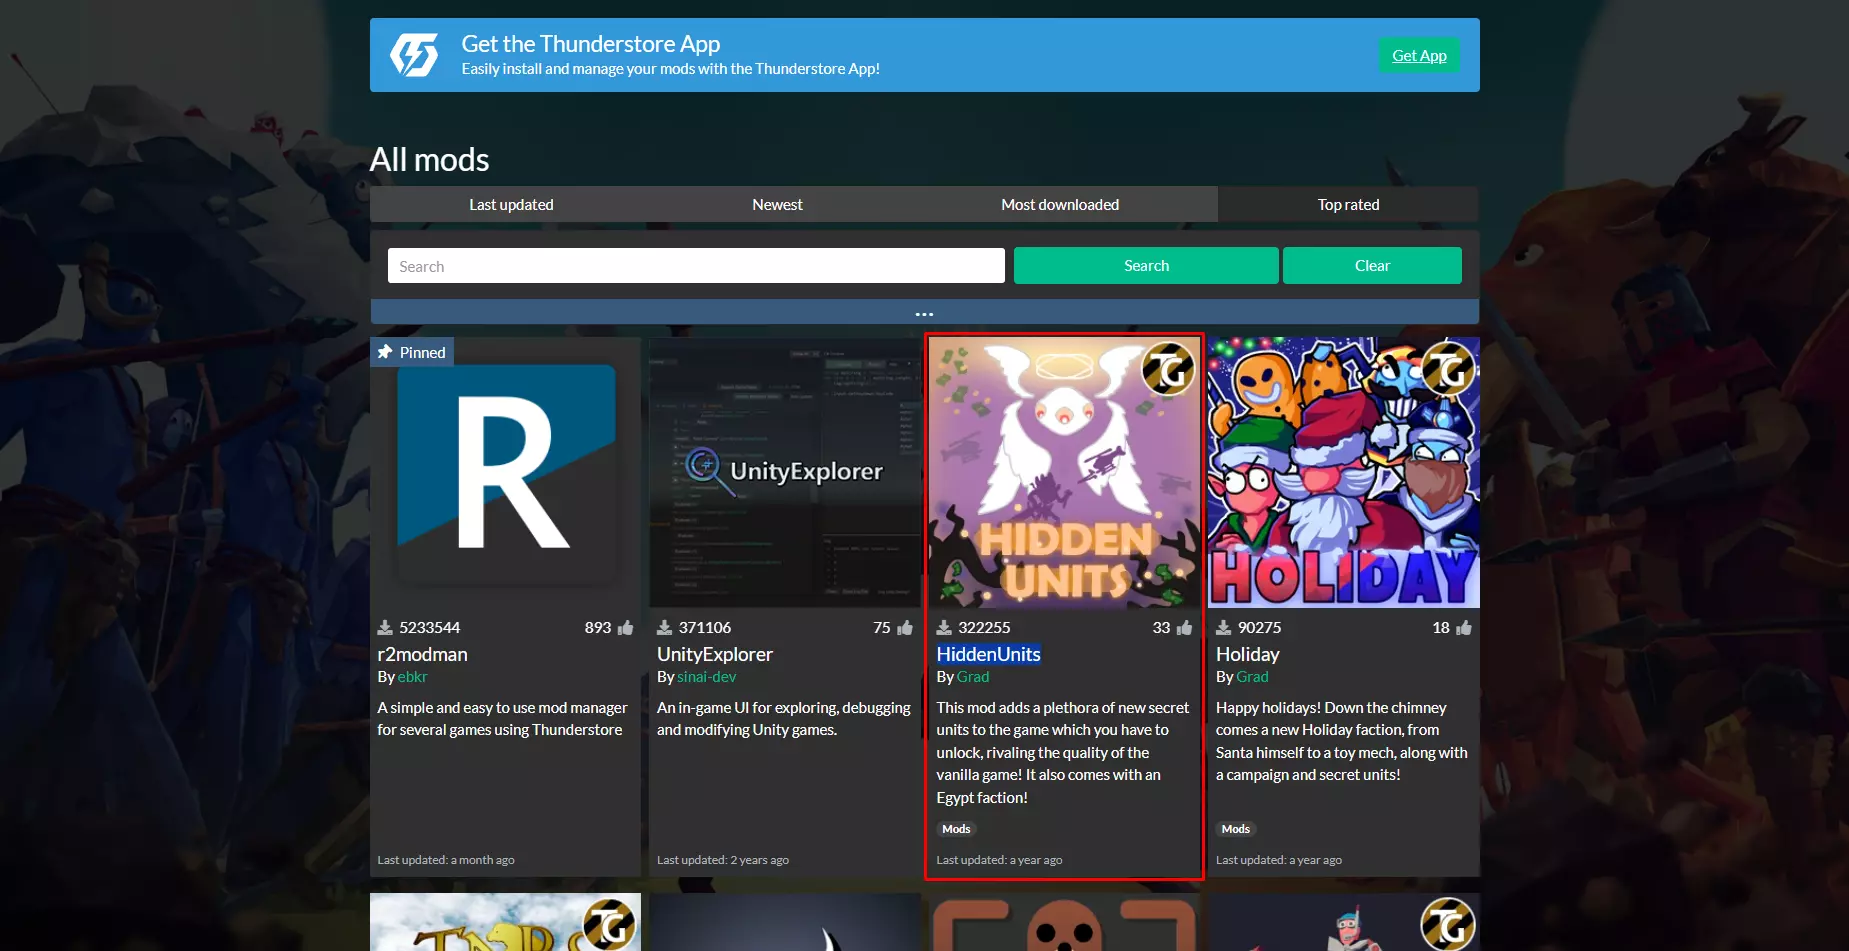Click 'Last updated: a year ago' on Holiday

[x=1279, y=860]
